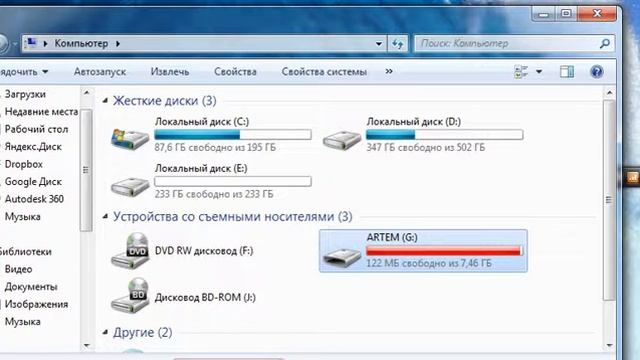Select Библиотеки in navigation pane
This screenshot has width=640, height=360.
point(25,251)
